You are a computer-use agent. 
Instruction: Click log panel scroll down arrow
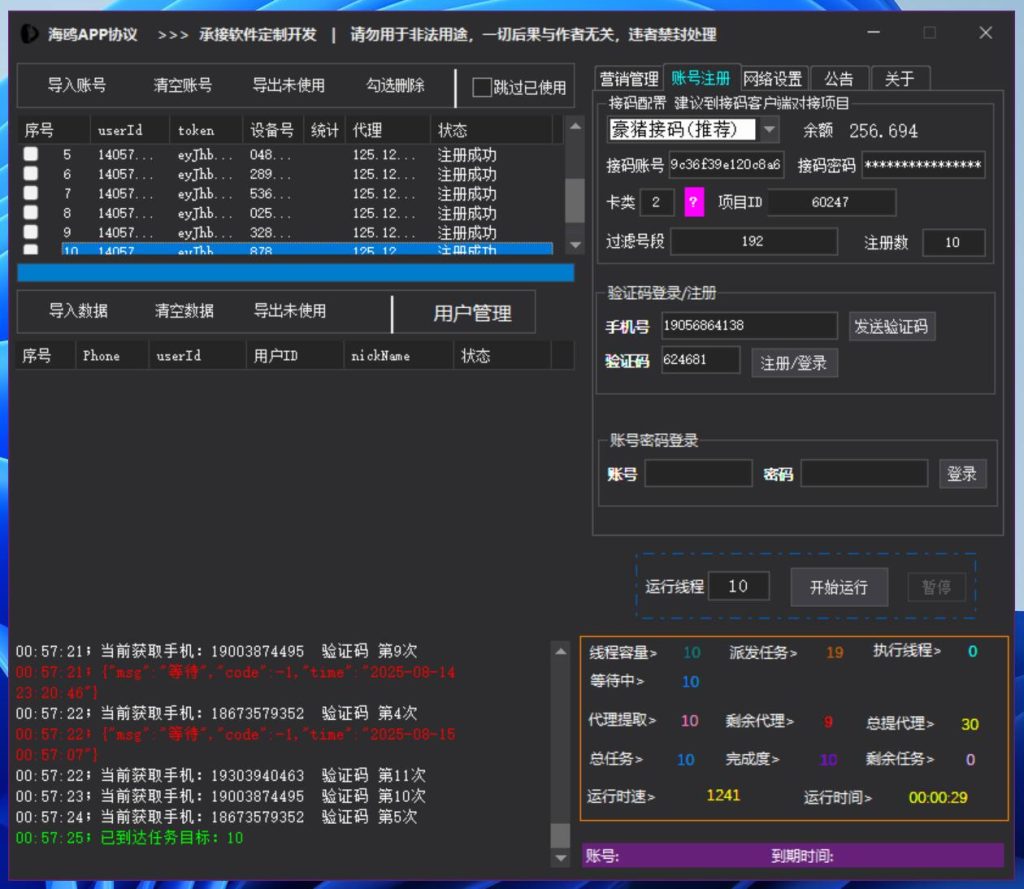[560, 858]
